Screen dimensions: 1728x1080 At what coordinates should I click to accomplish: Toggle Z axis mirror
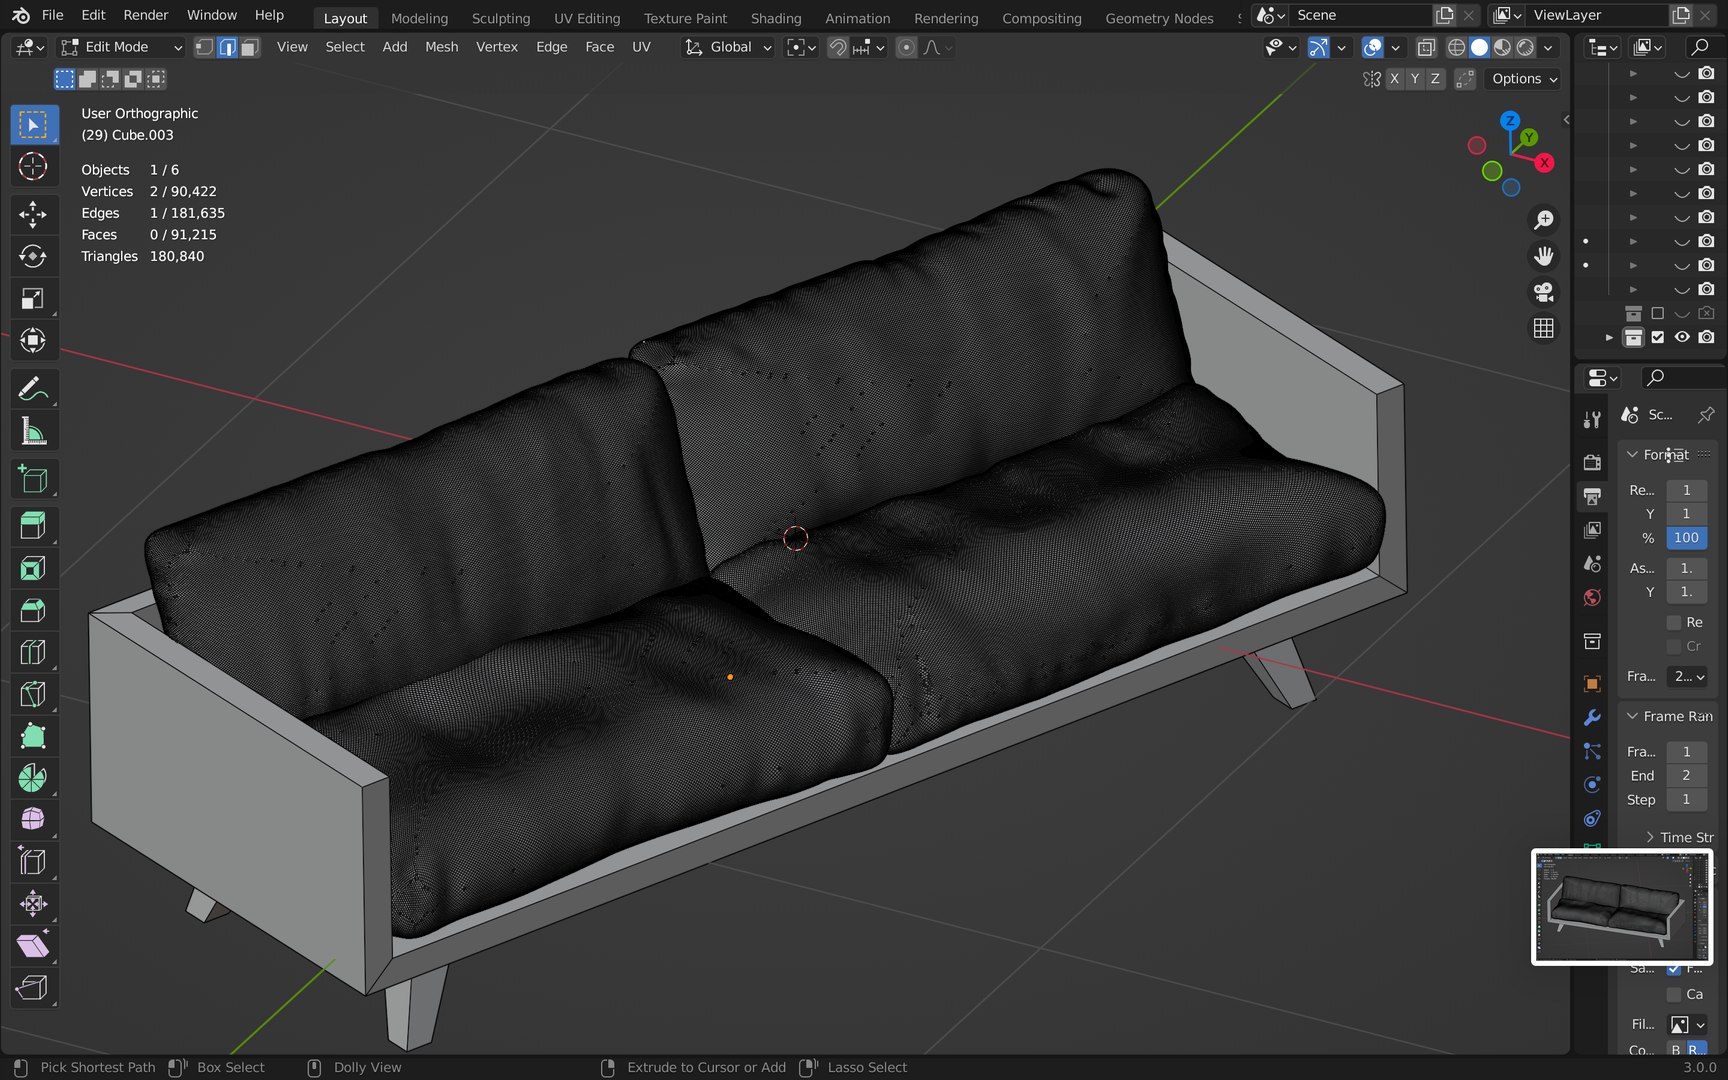(x=1436, y=79)
